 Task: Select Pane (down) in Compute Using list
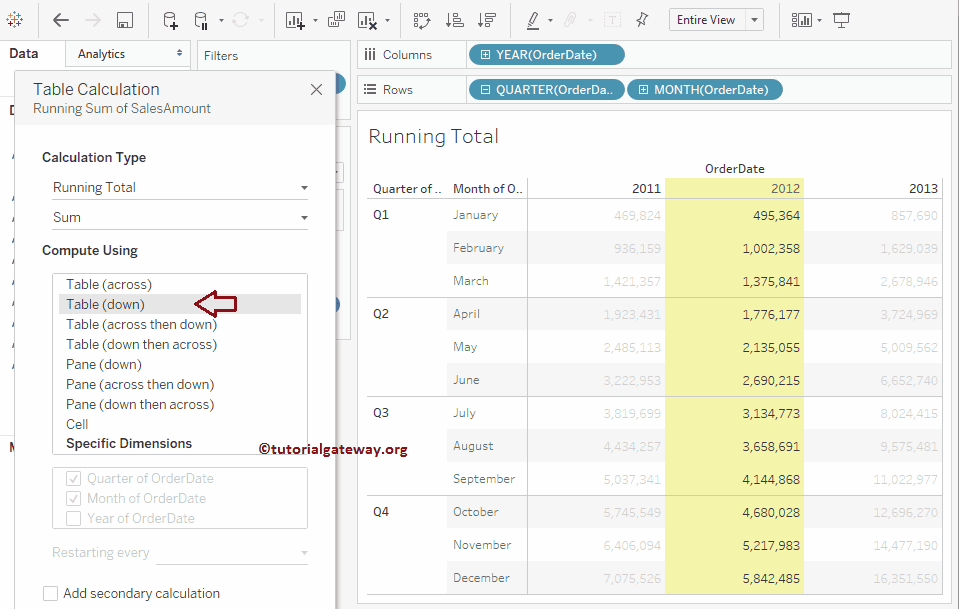(x=104, y=364)
